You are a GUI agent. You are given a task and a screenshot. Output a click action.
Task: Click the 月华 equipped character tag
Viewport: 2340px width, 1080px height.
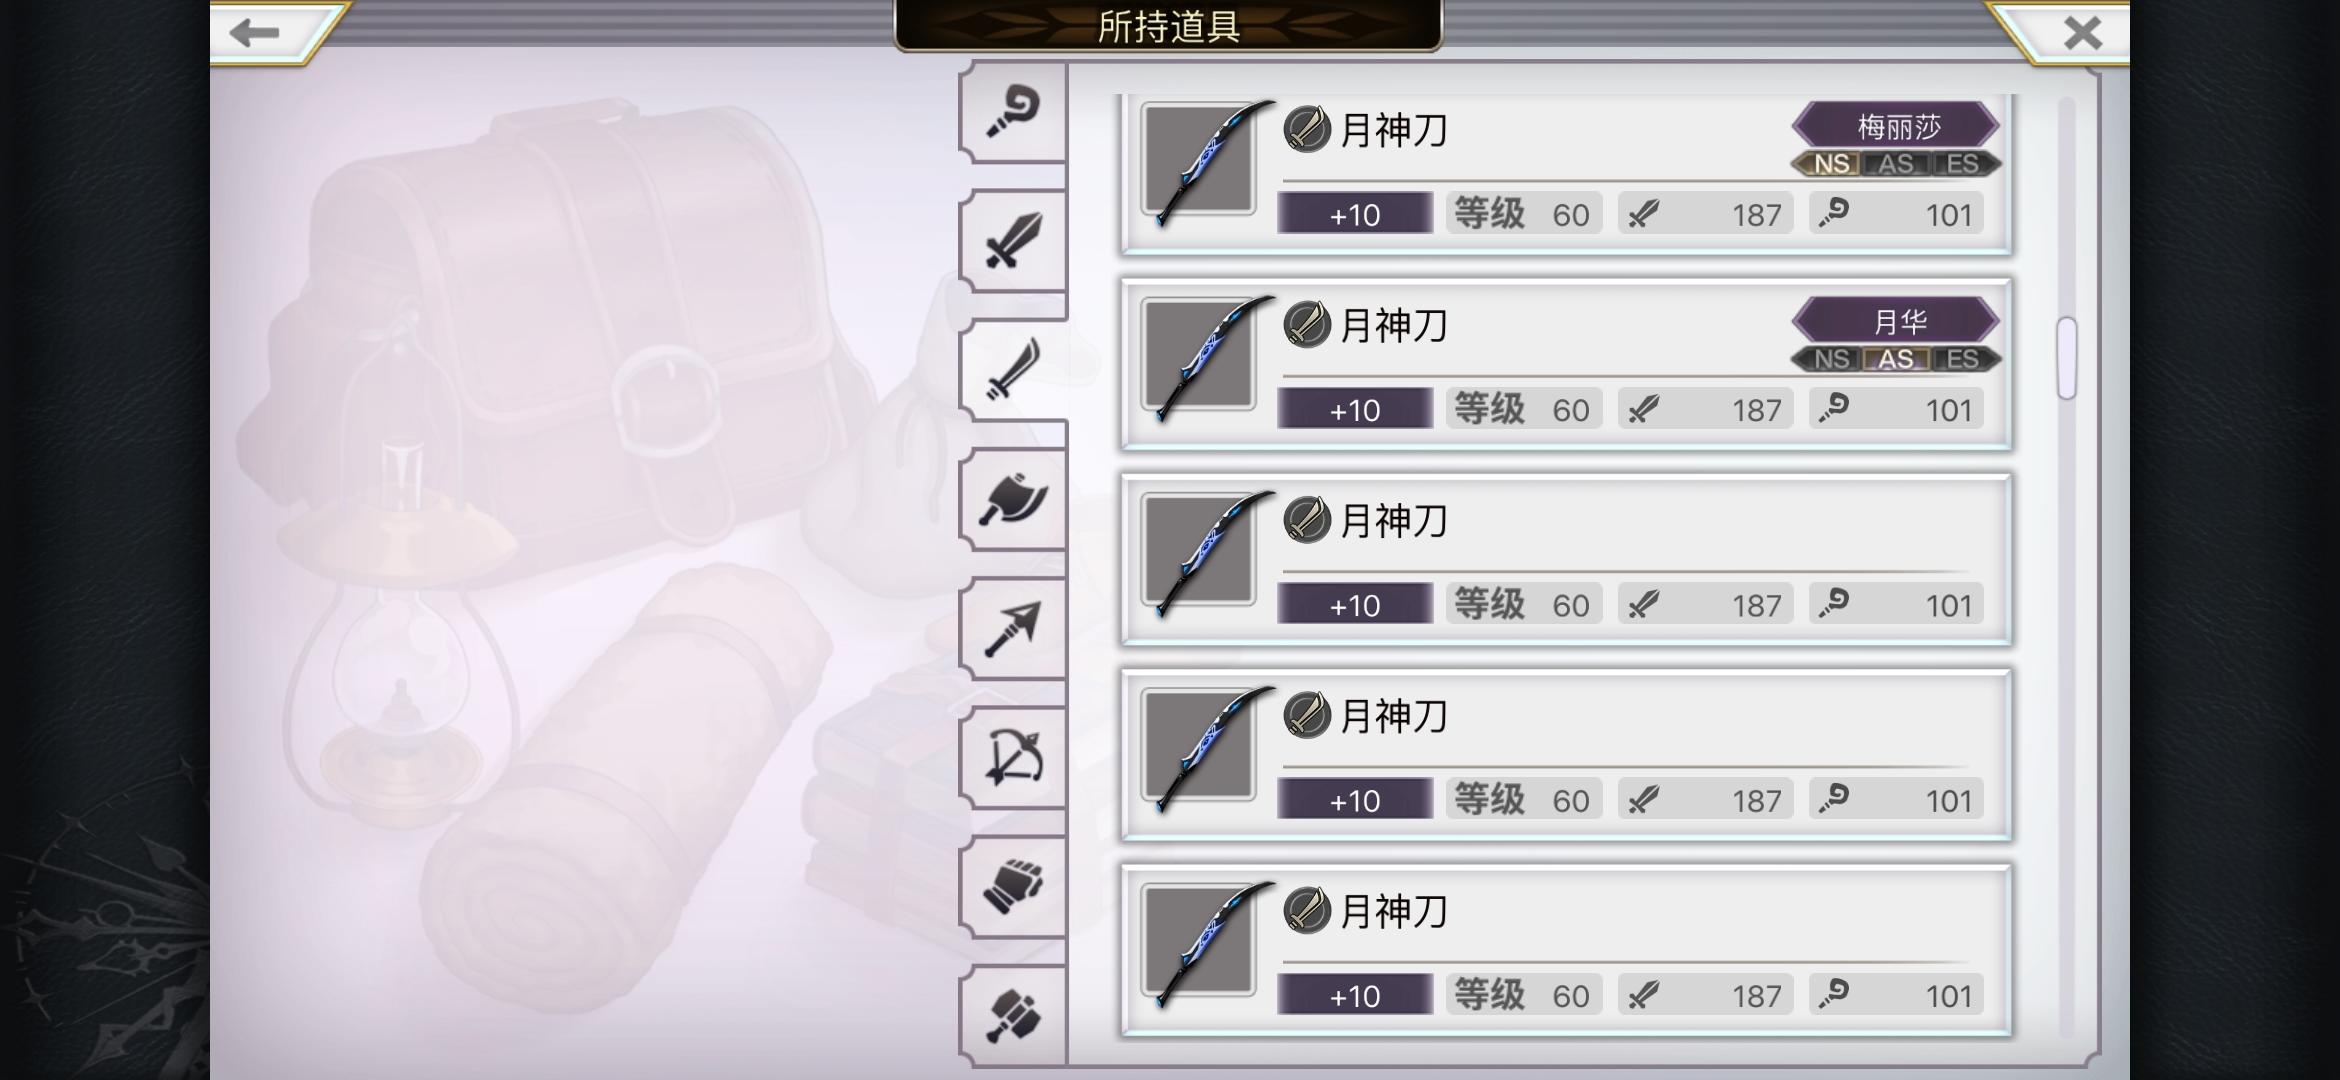pos(1897,322)
